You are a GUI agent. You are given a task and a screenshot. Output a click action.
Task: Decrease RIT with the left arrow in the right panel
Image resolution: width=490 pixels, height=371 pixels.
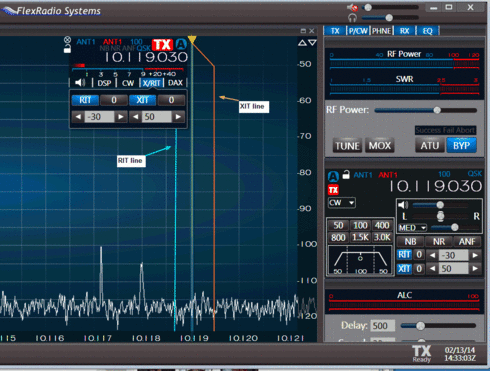point(433,255)
